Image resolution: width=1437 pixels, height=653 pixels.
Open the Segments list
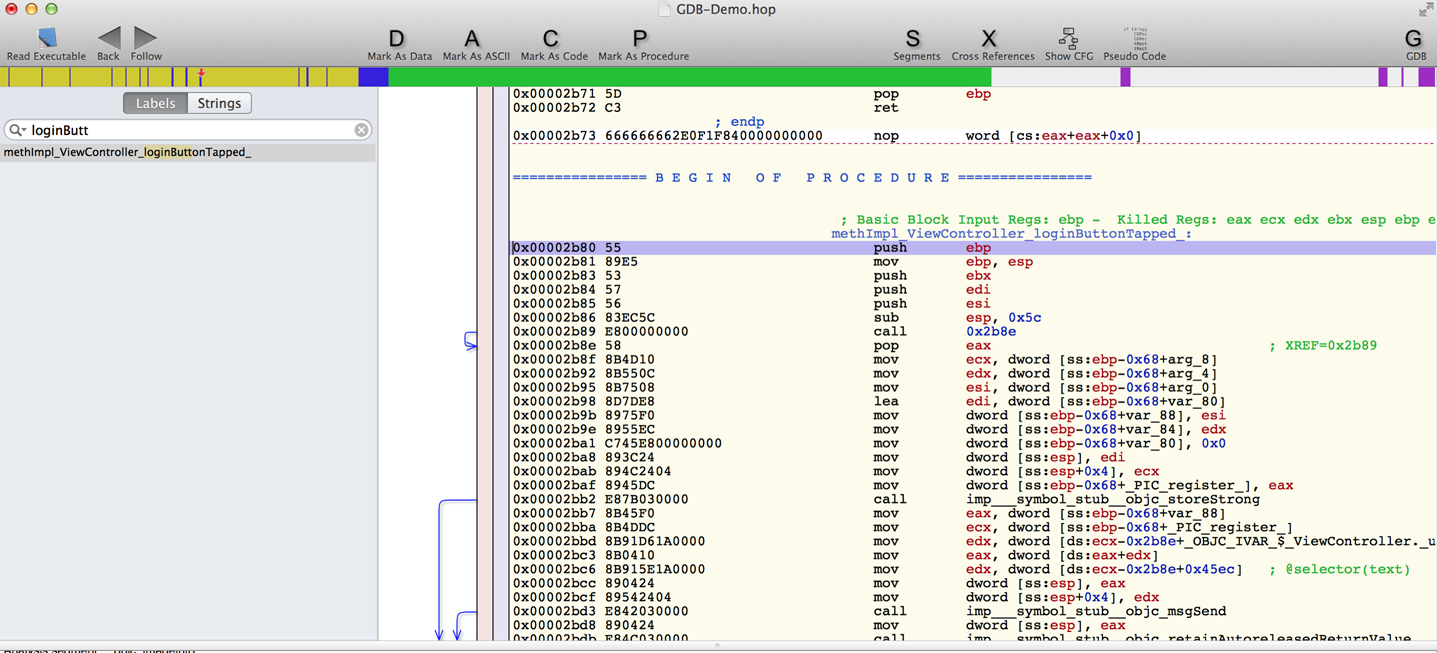[x=914, y=39]
